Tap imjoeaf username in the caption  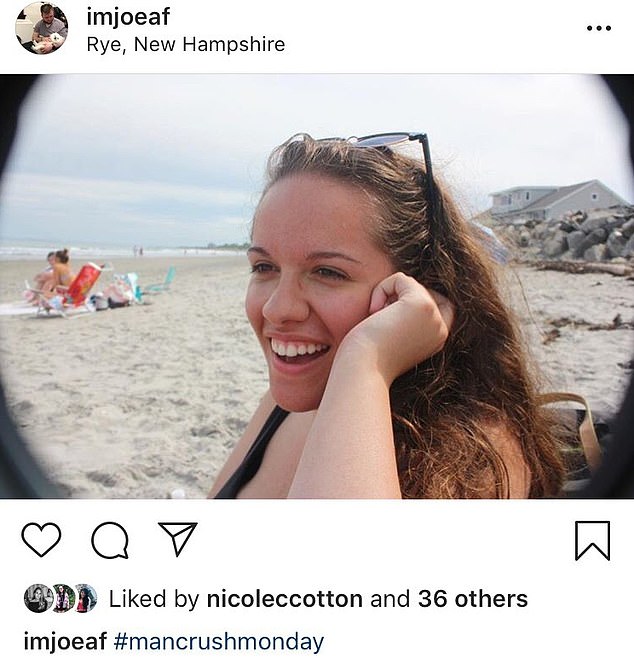pos(65,642)
